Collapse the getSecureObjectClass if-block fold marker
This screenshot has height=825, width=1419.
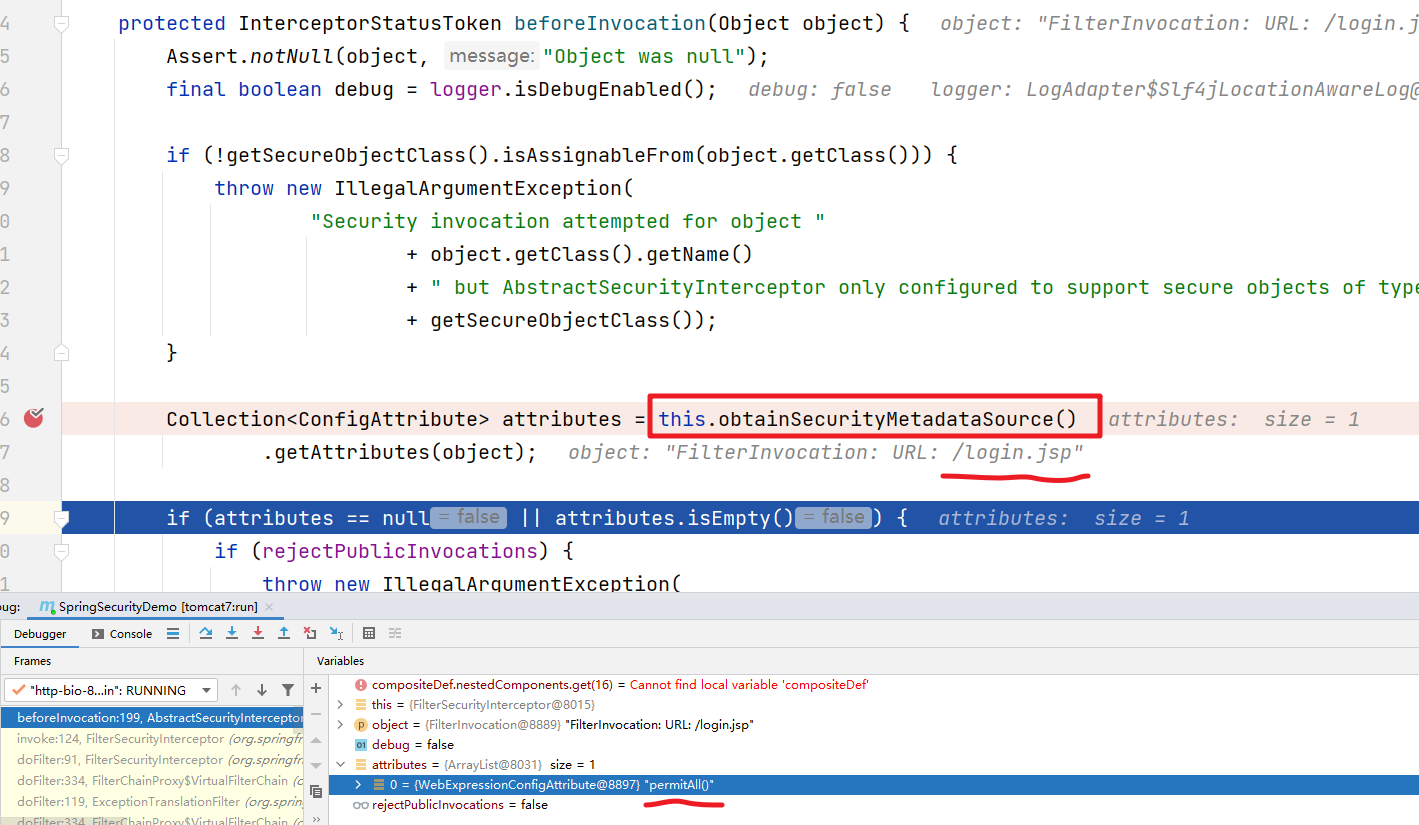click(61, 155)
